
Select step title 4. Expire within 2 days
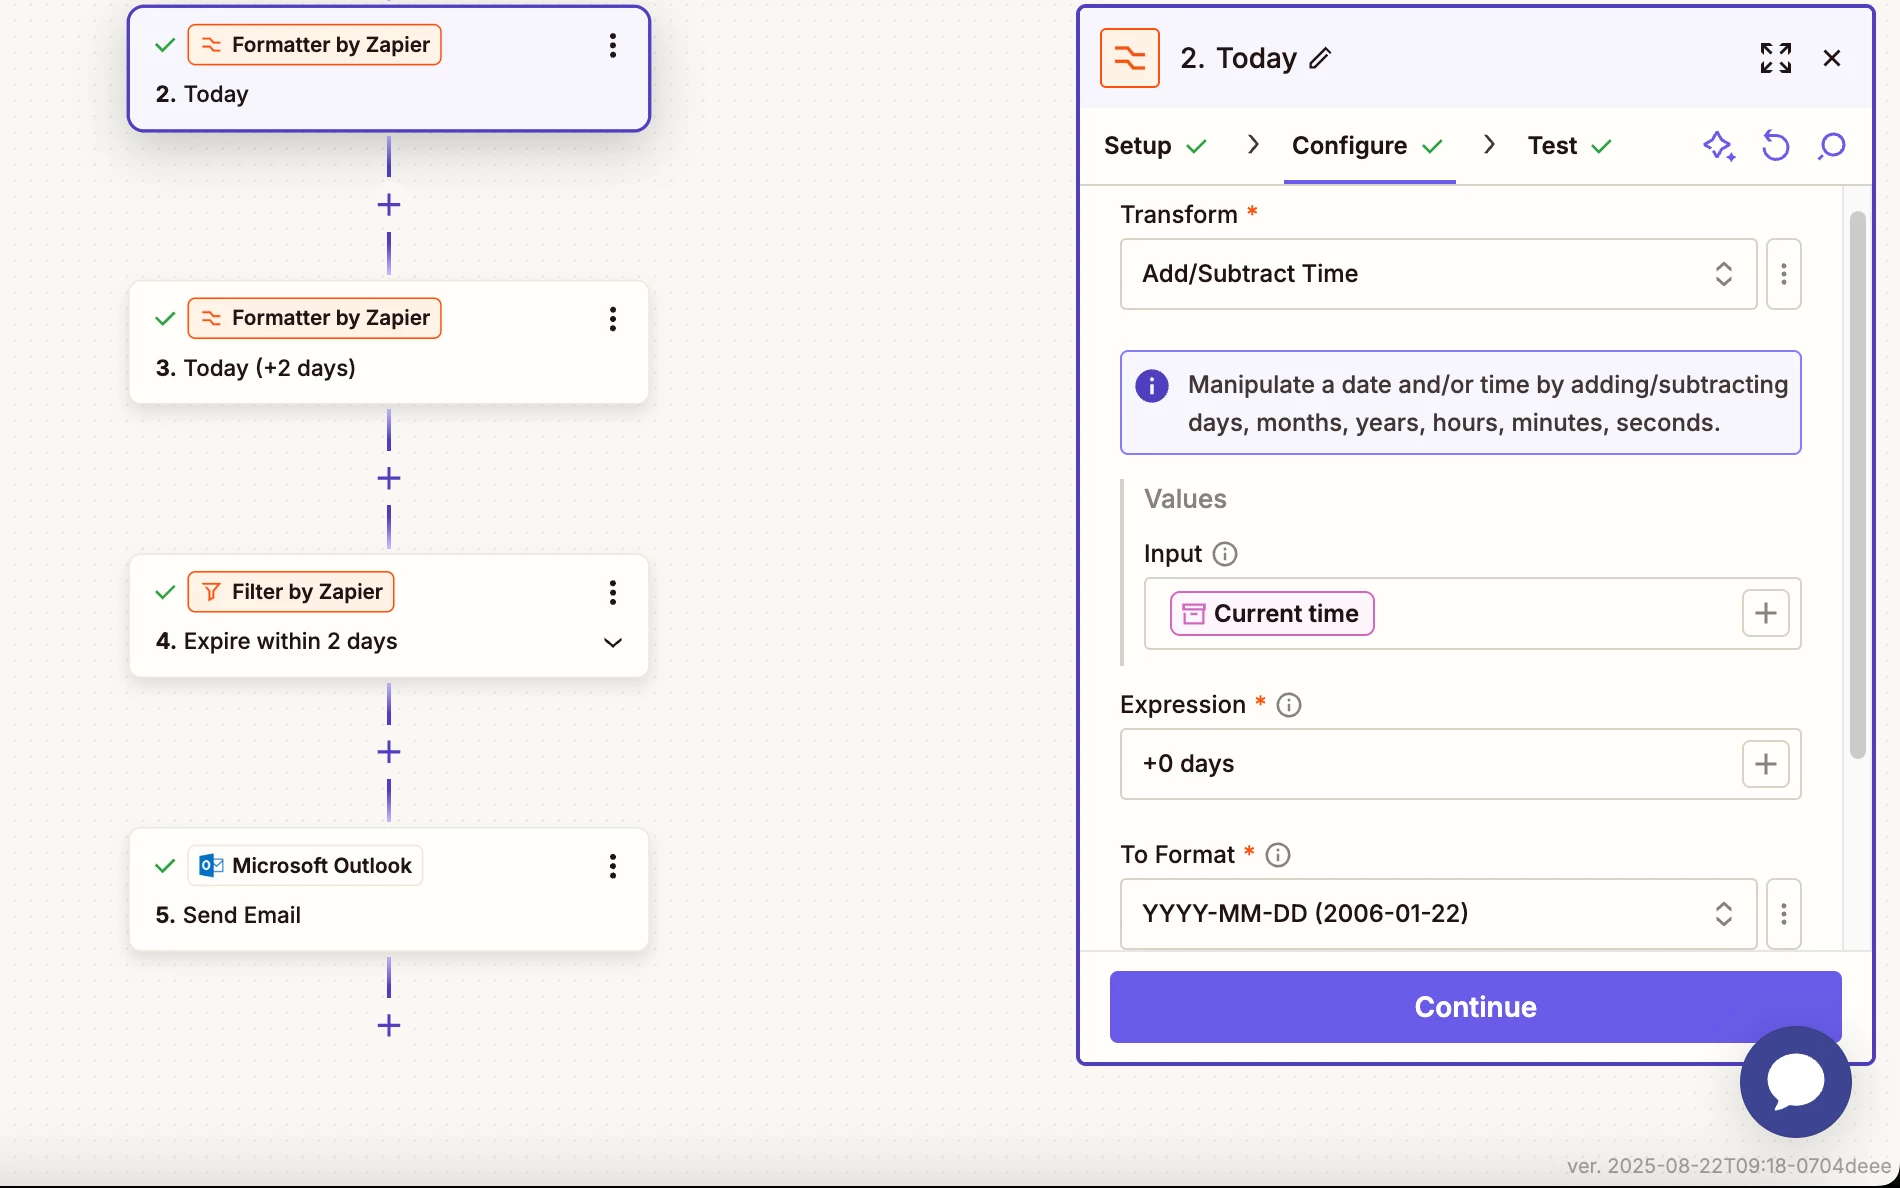[277, 641]
